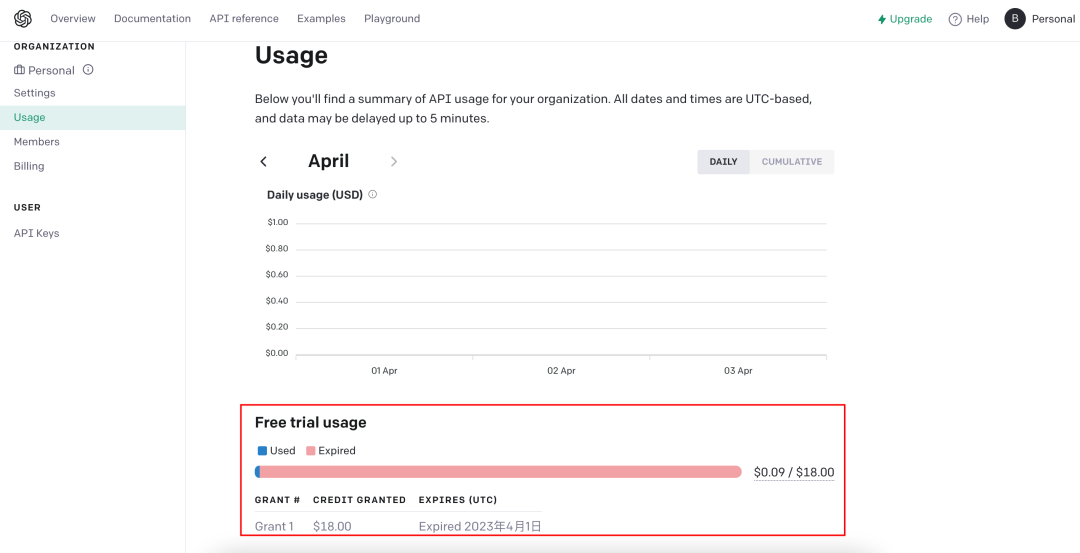This screenshot has width=1080, height=553.
Task: Click the green Upgrade lightning icon
Action: click(882, 19)
